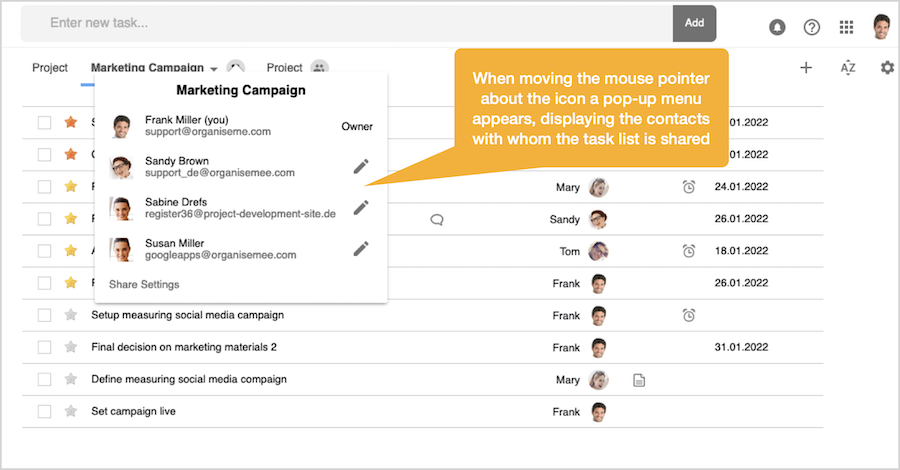Sort tasks with the AZ icon
This screenshot has height=470, width=900.
tap(848, 67)
